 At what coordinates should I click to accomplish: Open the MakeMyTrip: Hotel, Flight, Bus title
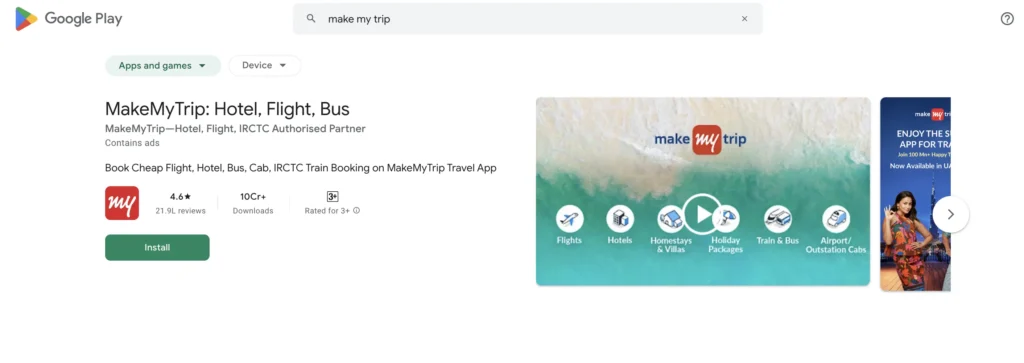[227, 108]
